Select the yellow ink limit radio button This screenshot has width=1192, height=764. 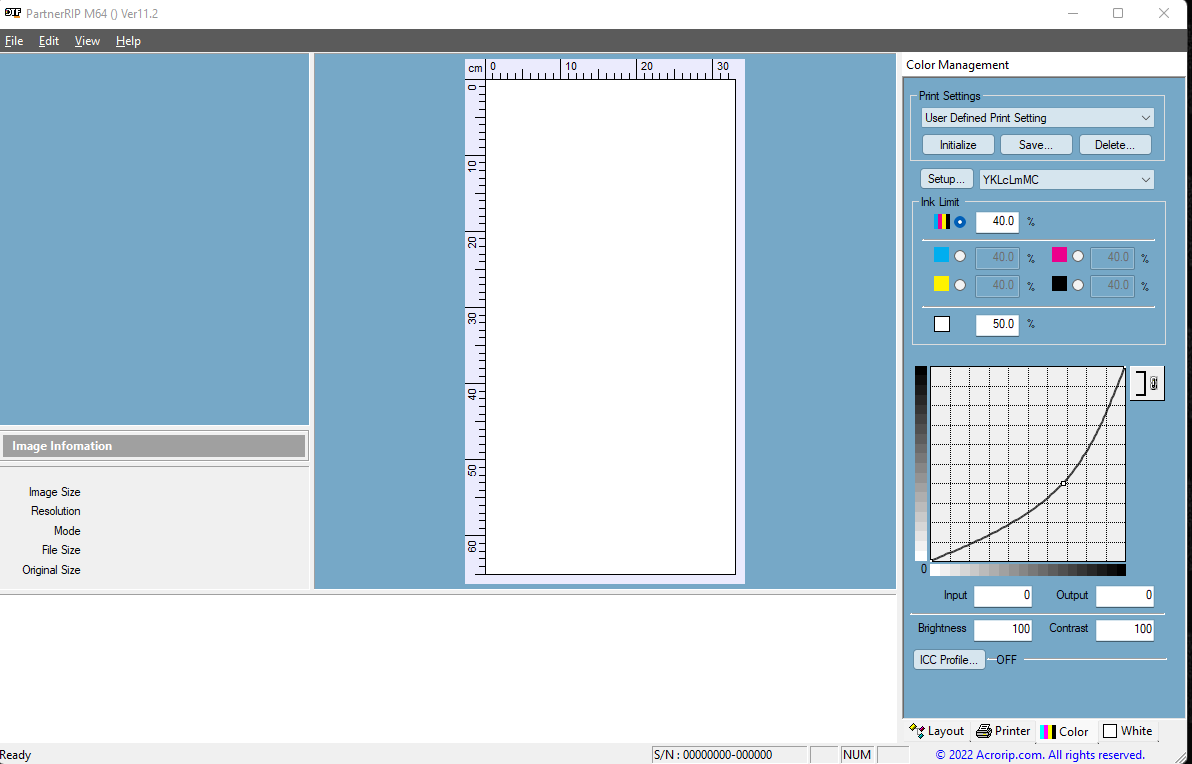pos(960,285)
